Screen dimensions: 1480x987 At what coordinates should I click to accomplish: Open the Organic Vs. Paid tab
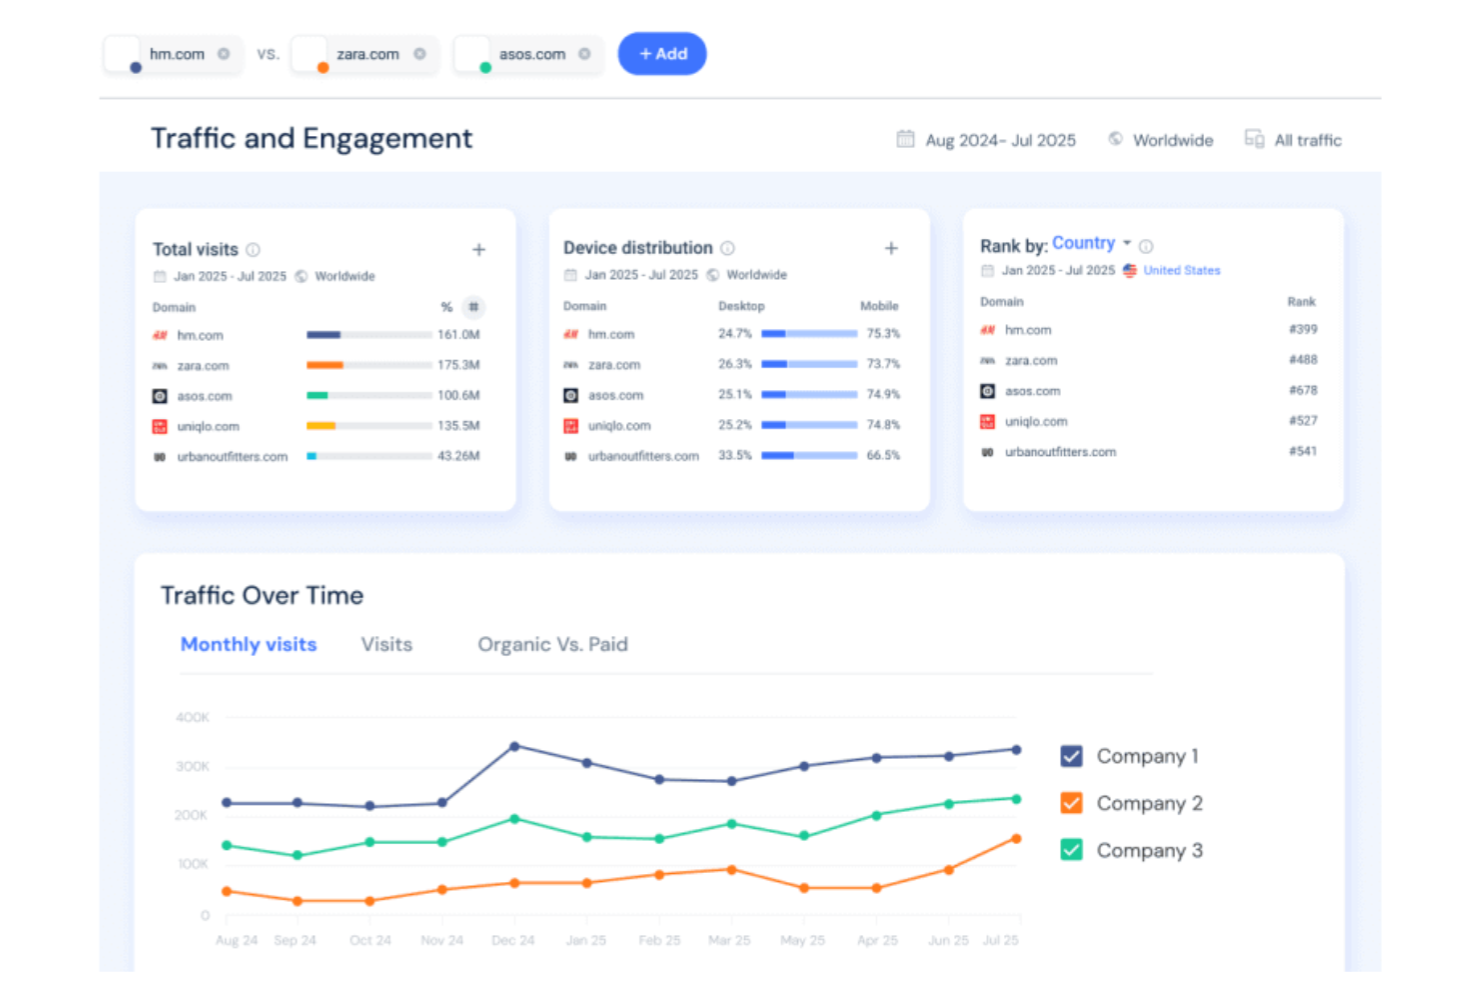click(x=553, y=644)
